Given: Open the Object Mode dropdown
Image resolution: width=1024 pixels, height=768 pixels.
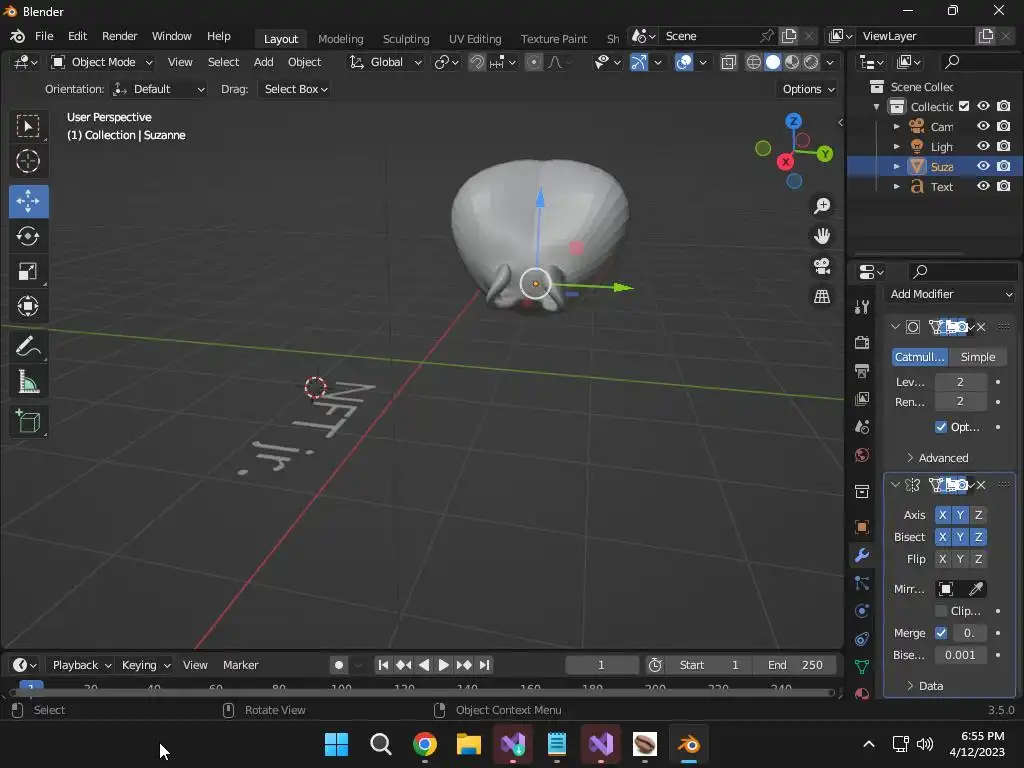Looking at the screenshot, I should pyautogui.click(x=103, y=62).
